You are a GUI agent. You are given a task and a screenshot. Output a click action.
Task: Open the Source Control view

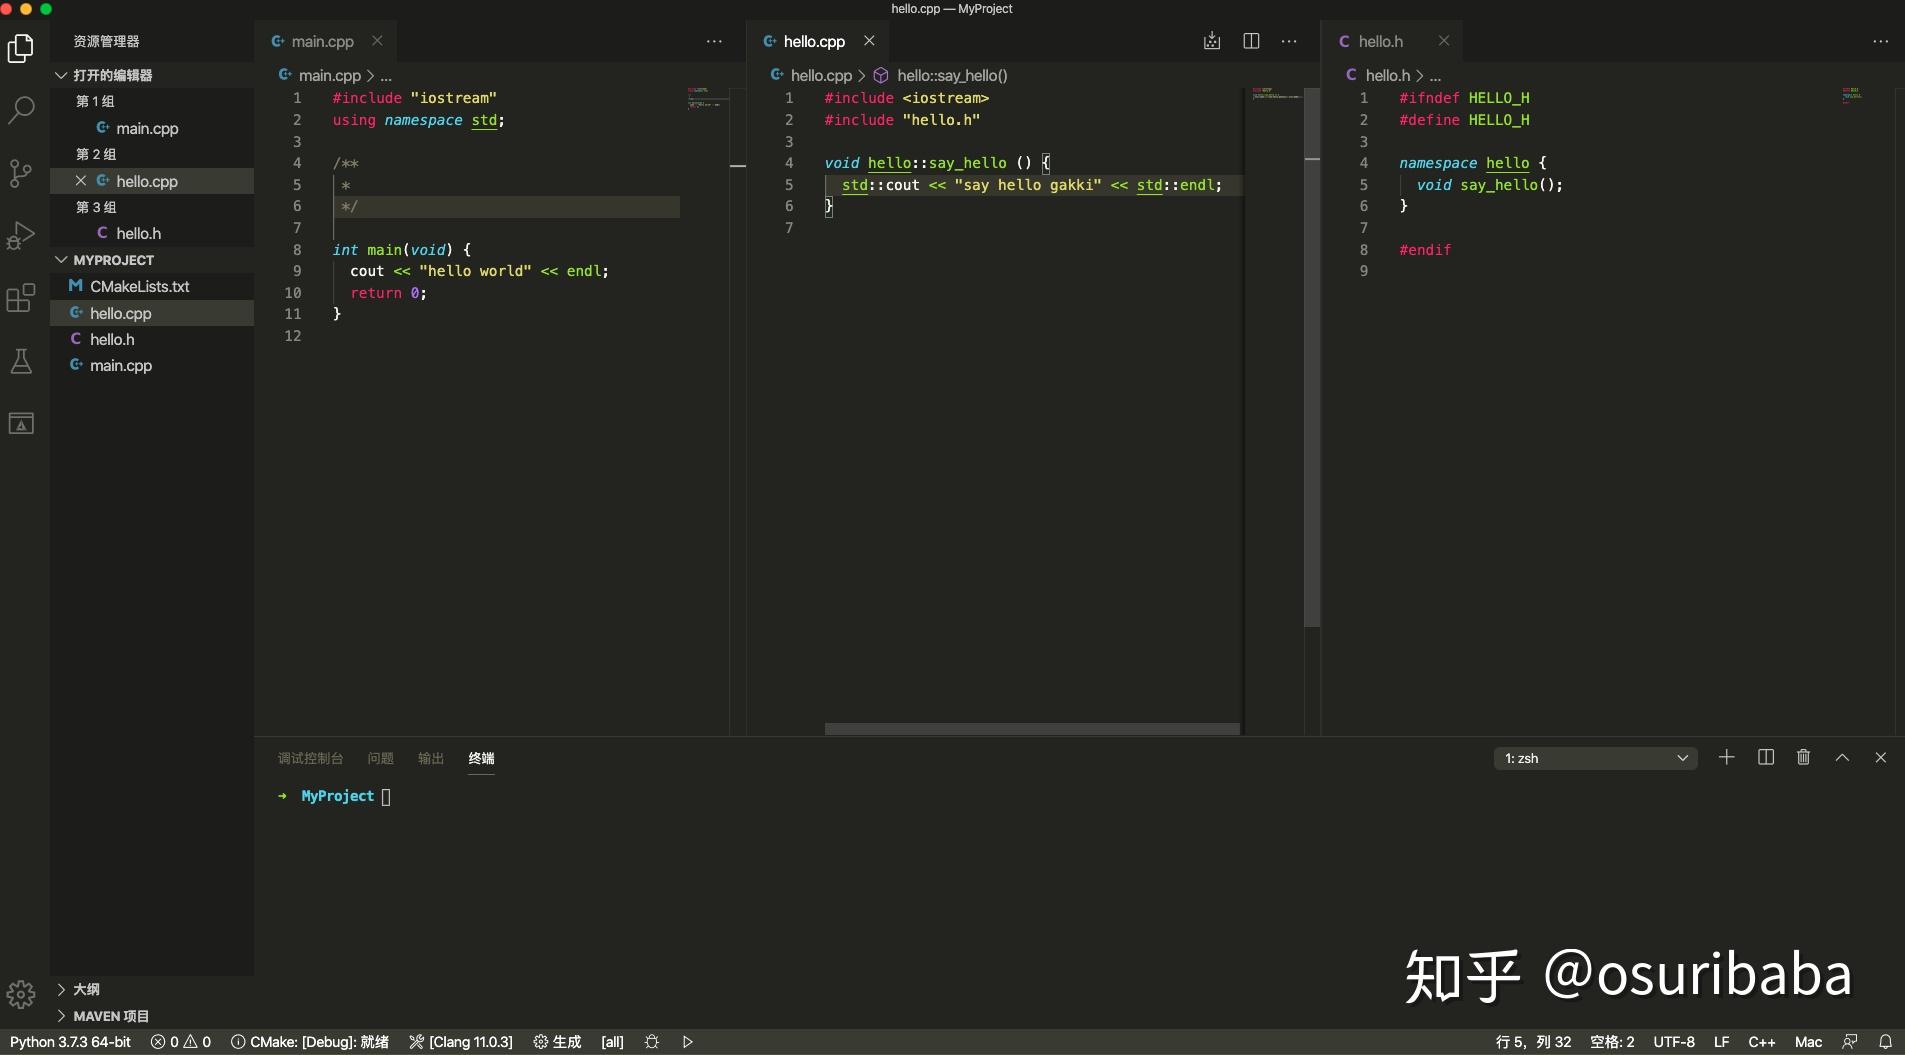[21, 173]
